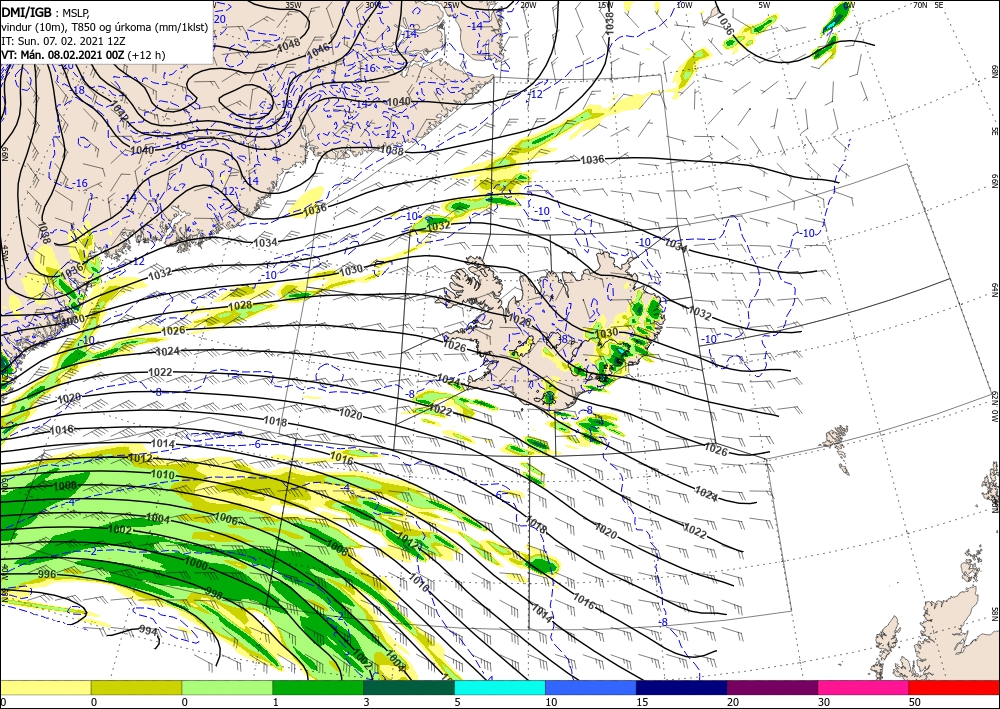Click the "10W" longitude label
Image resolution: width=1000 pixels, height=709 pixels.
684,5
